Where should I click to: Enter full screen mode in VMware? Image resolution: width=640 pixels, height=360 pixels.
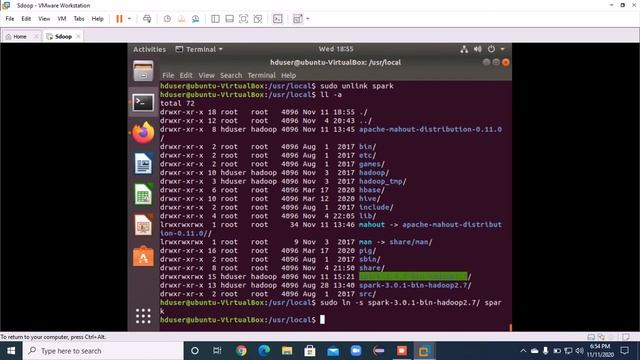[x=244, y=19]
